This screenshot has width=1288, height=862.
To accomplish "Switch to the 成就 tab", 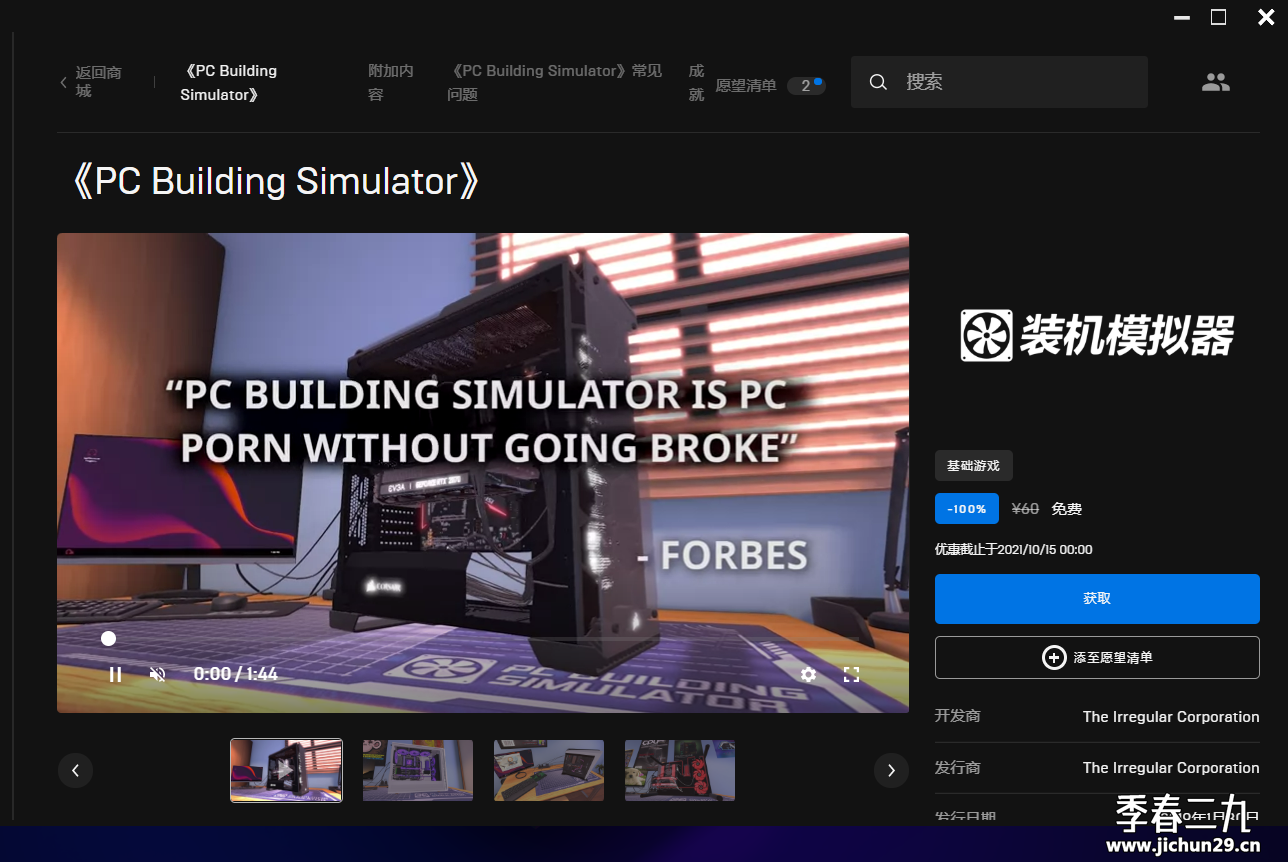I will click(x=696, y=82).
